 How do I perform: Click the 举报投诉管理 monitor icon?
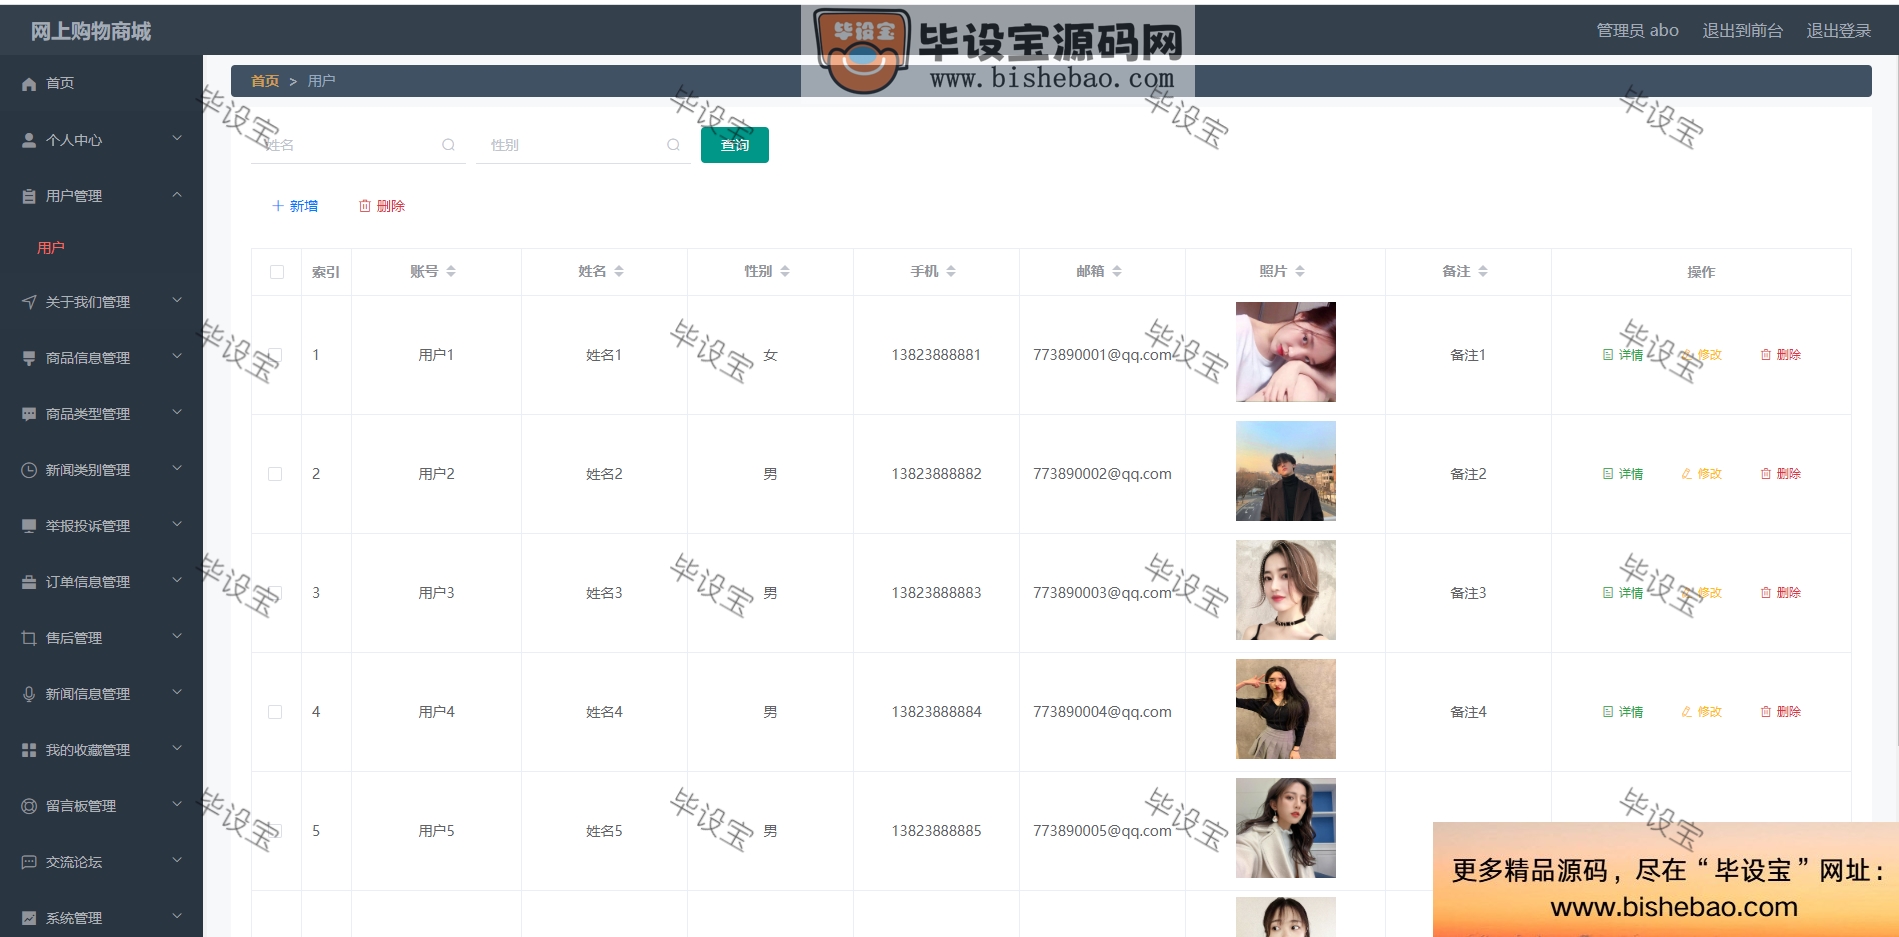pos(29,526)
